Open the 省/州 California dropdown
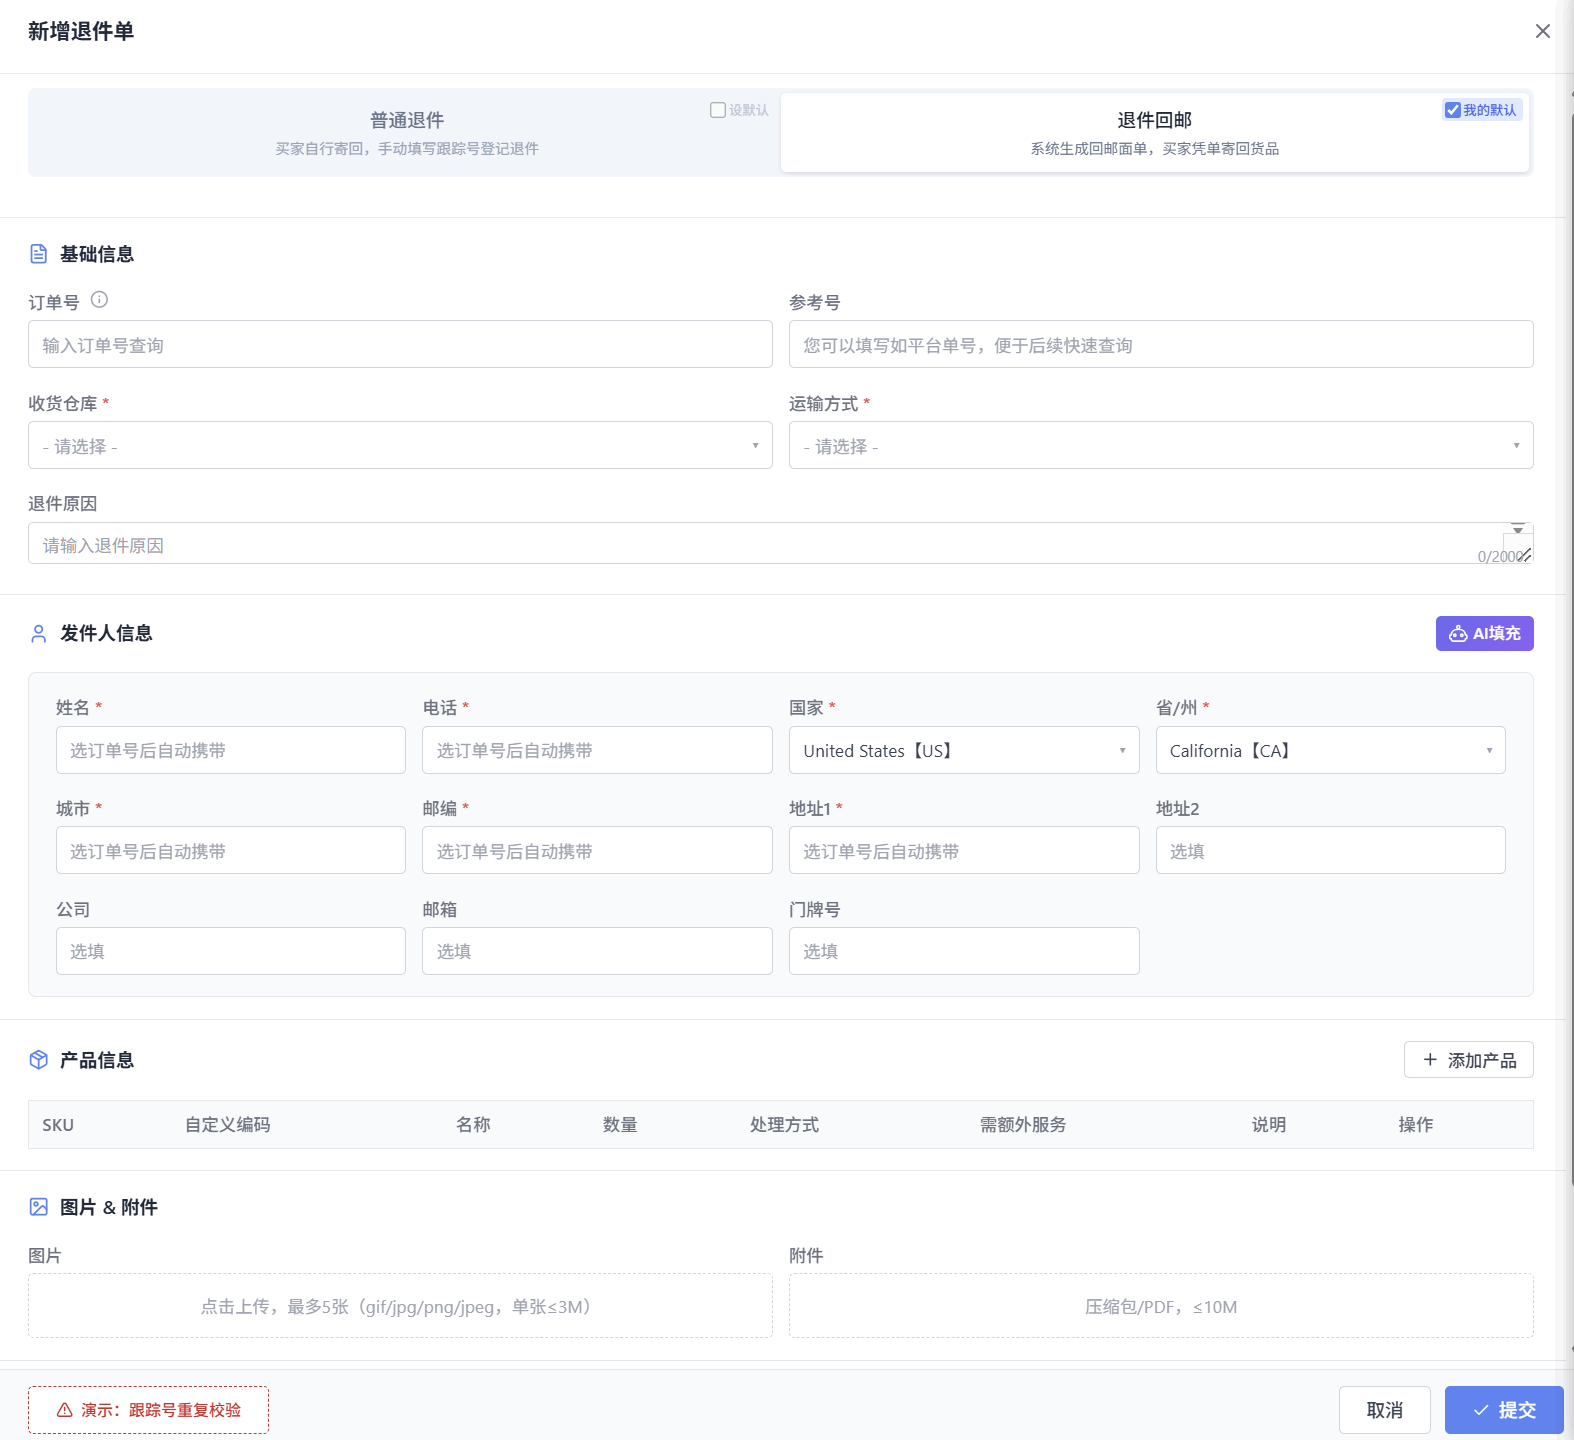The width and height of the screenshot is (1574, 1440). pyautogui.click(x=1331, y=750)
